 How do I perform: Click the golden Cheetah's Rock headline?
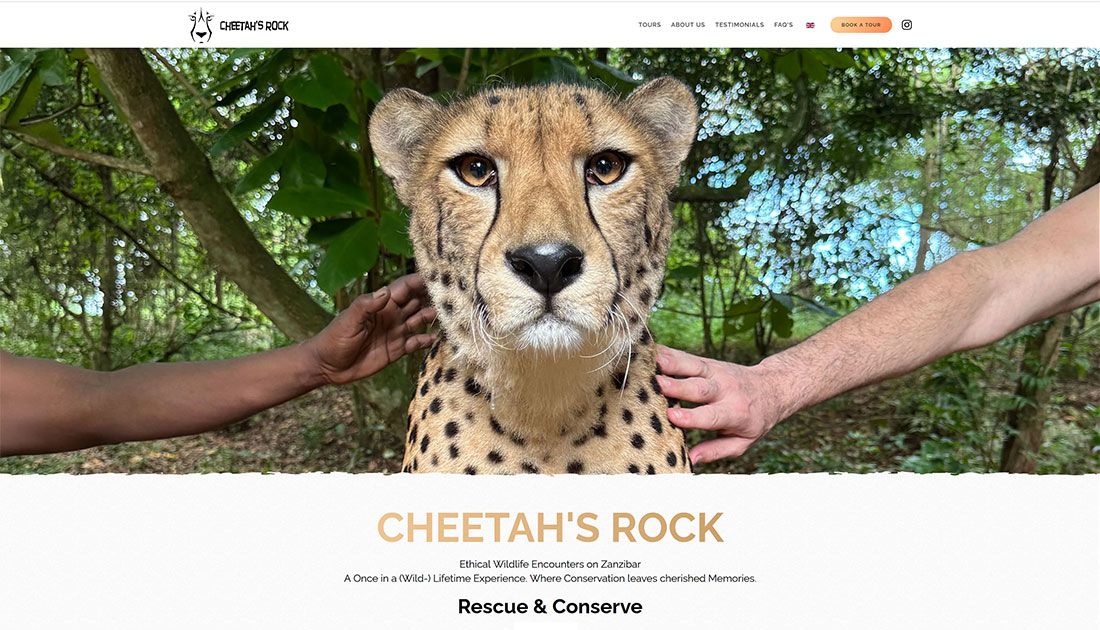[x=550, y=528]
